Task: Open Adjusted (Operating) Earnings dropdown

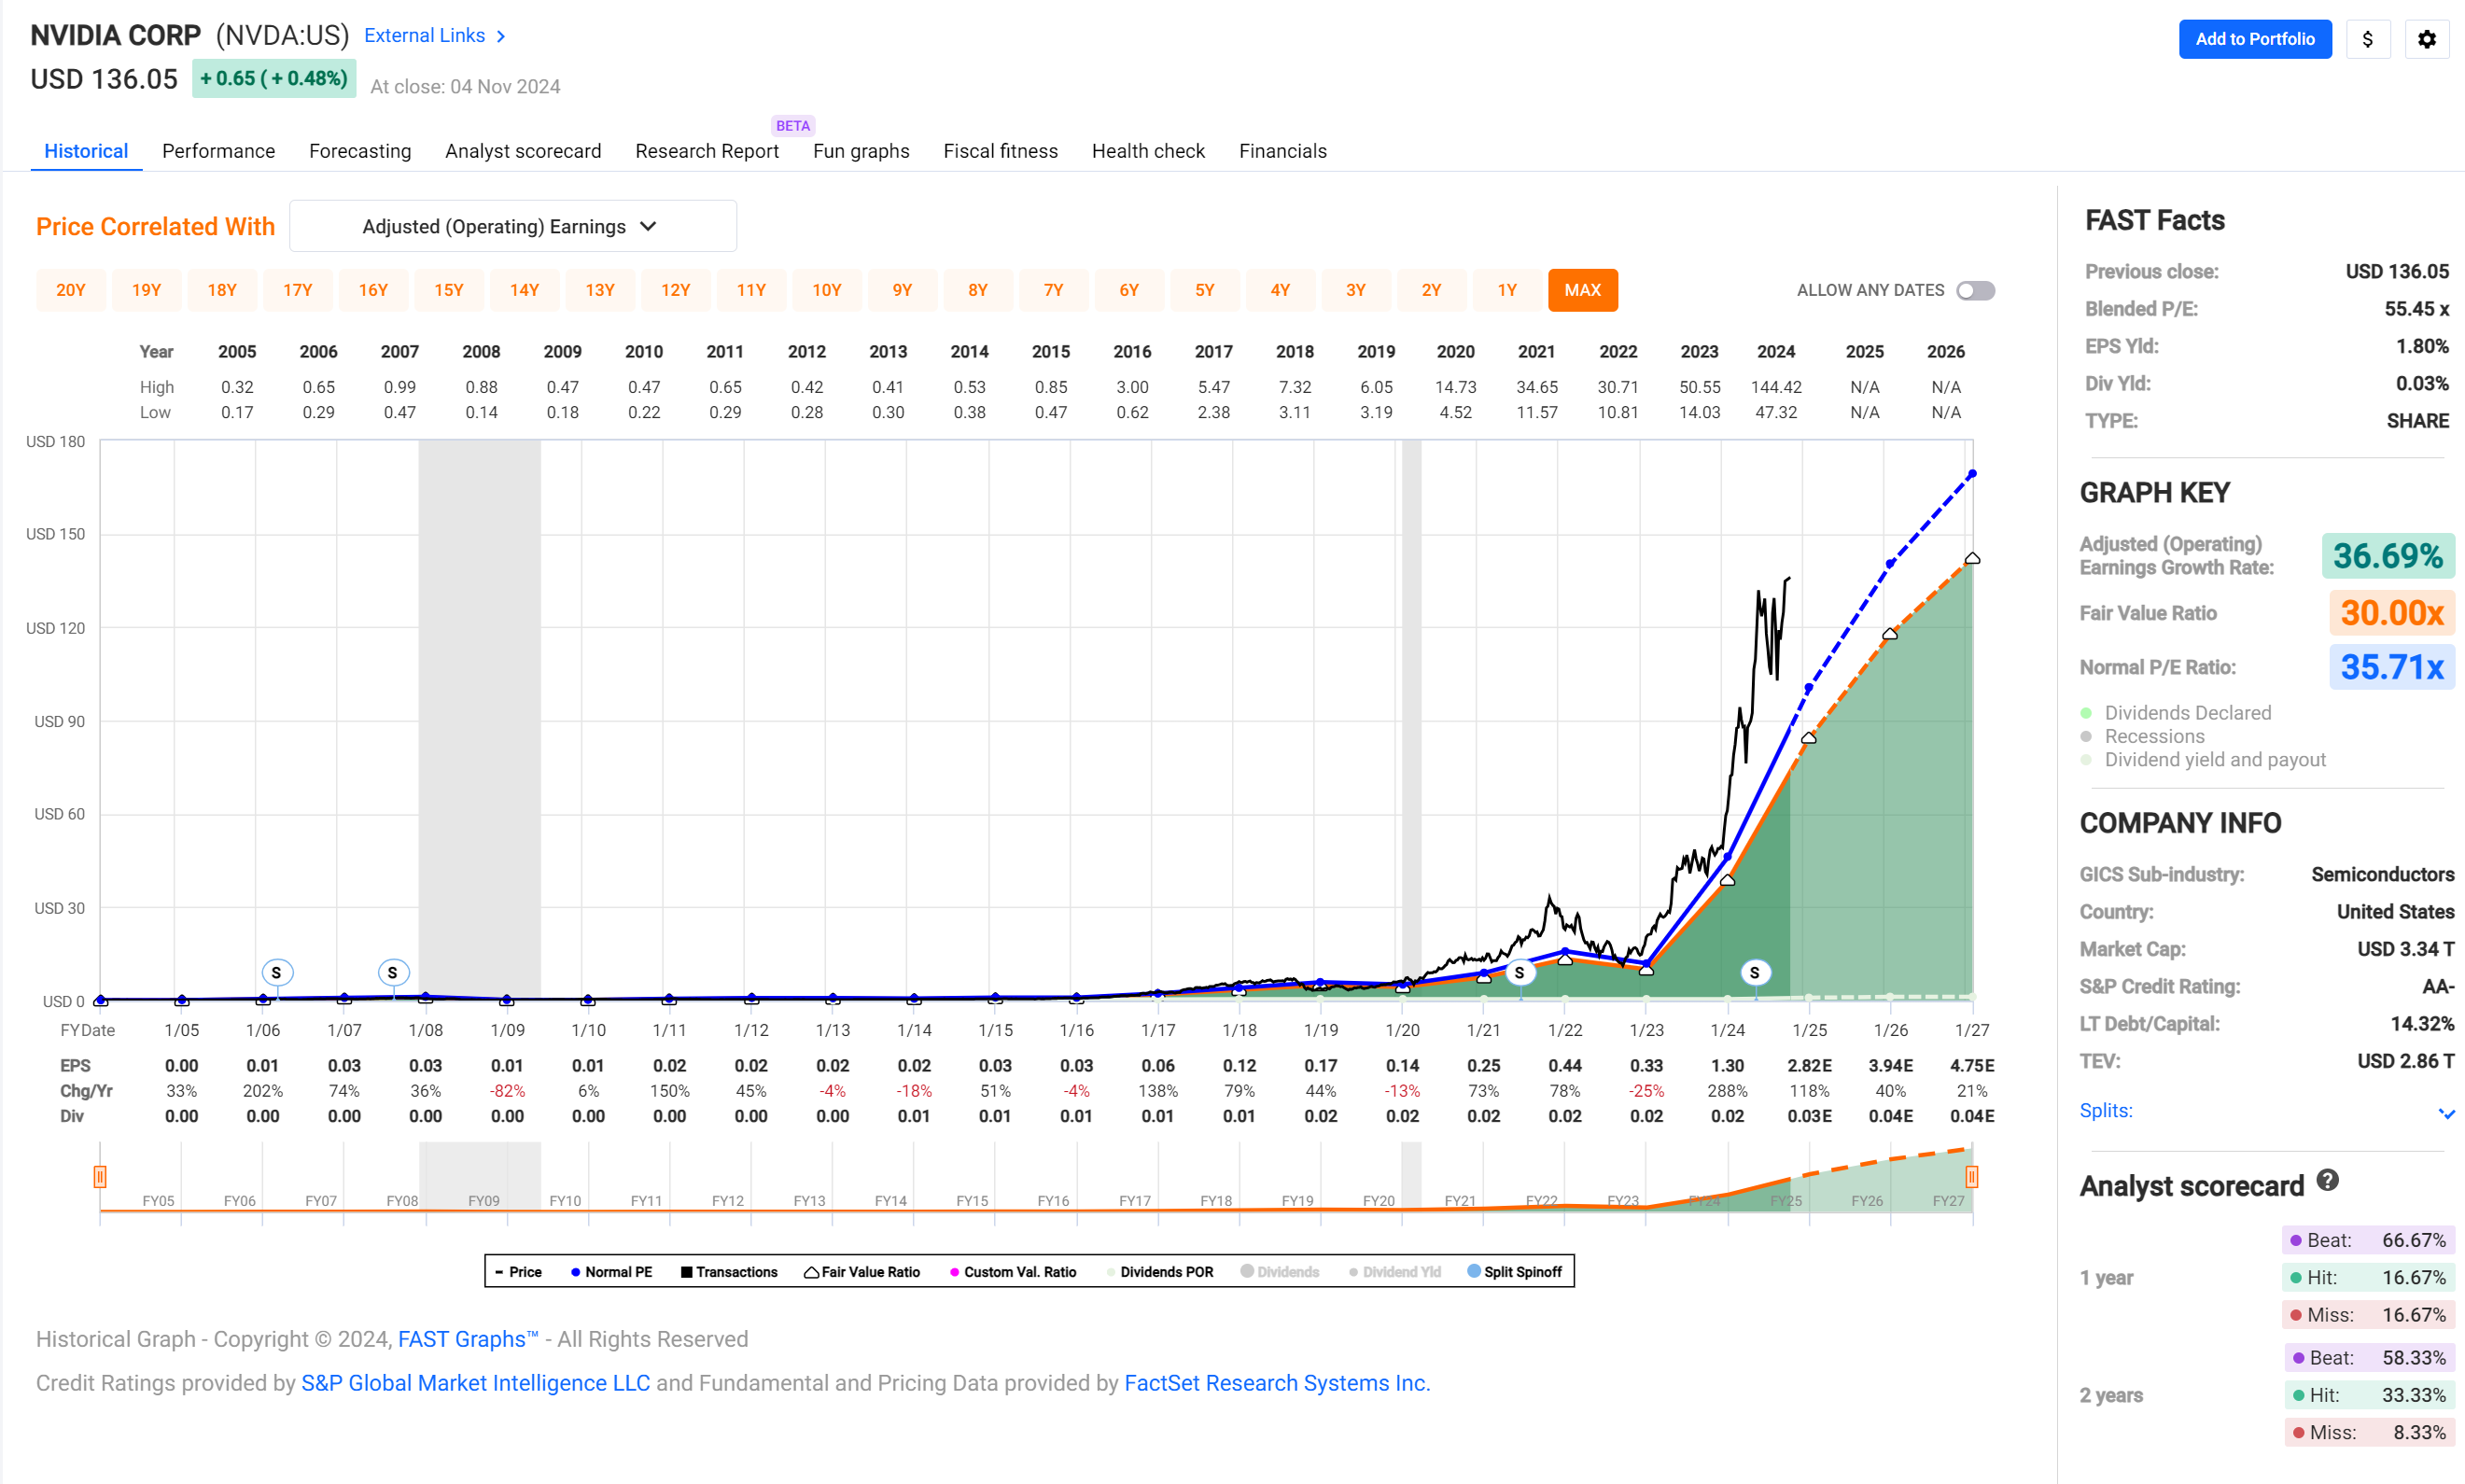Action: 512,227
